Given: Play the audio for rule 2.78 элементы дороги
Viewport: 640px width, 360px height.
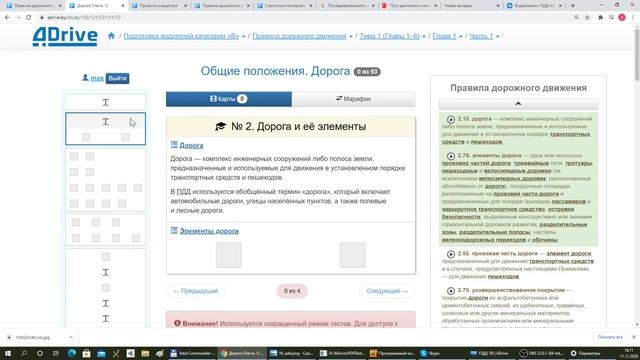Looking at the screenshot, I should point(451,156).
